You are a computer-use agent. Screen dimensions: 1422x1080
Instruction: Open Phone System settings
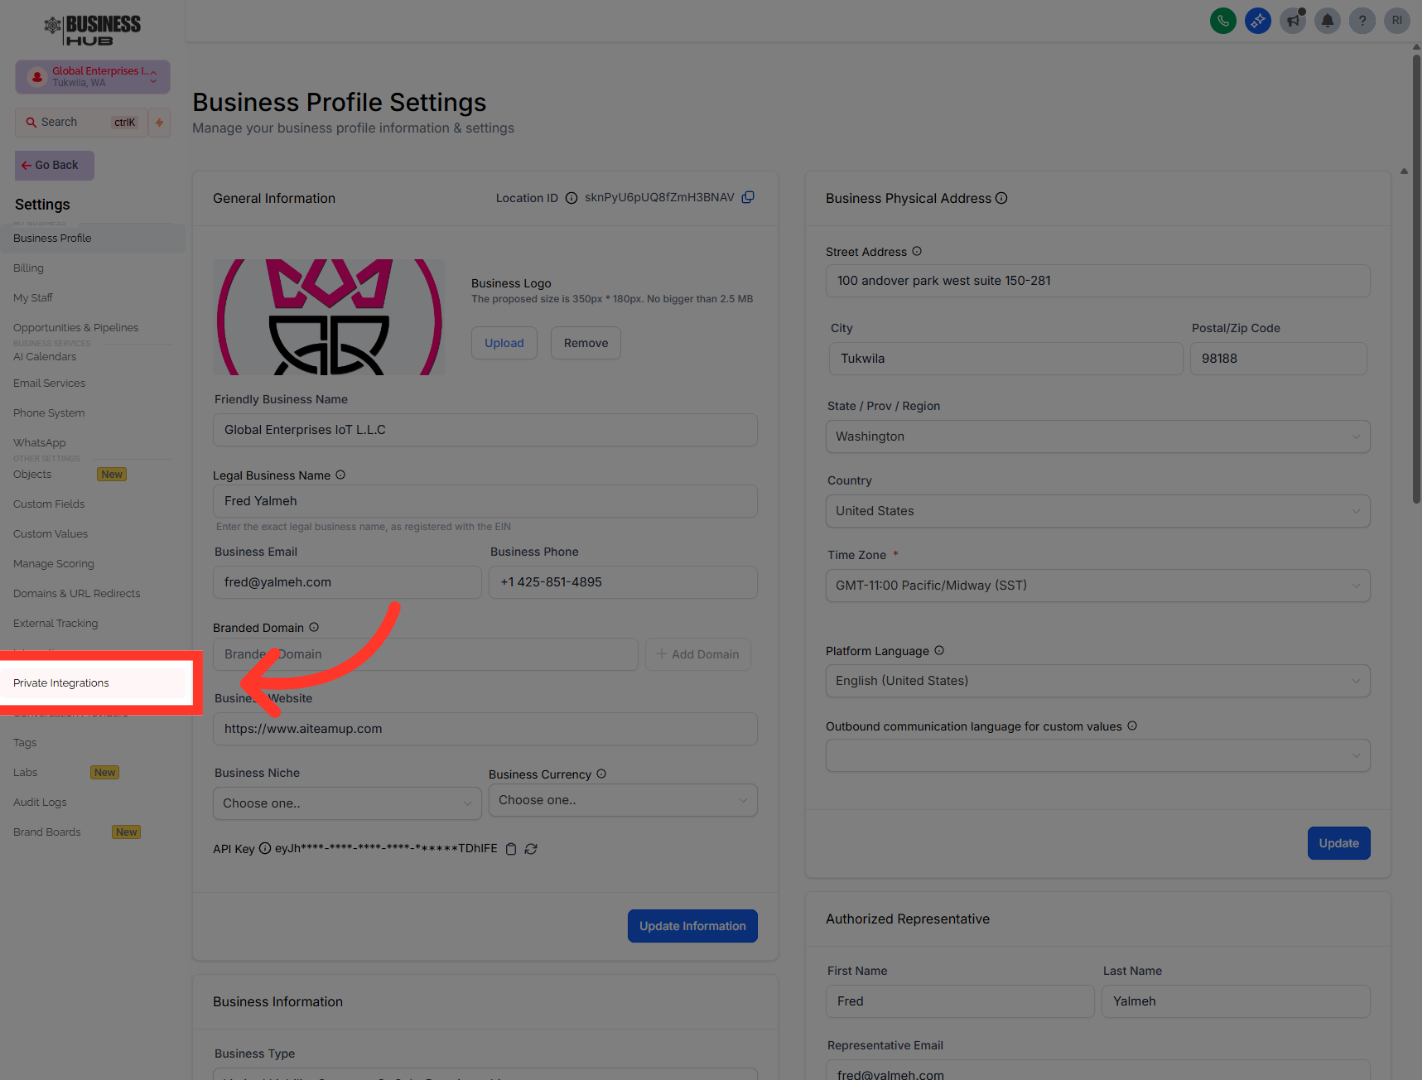[49, 413]
